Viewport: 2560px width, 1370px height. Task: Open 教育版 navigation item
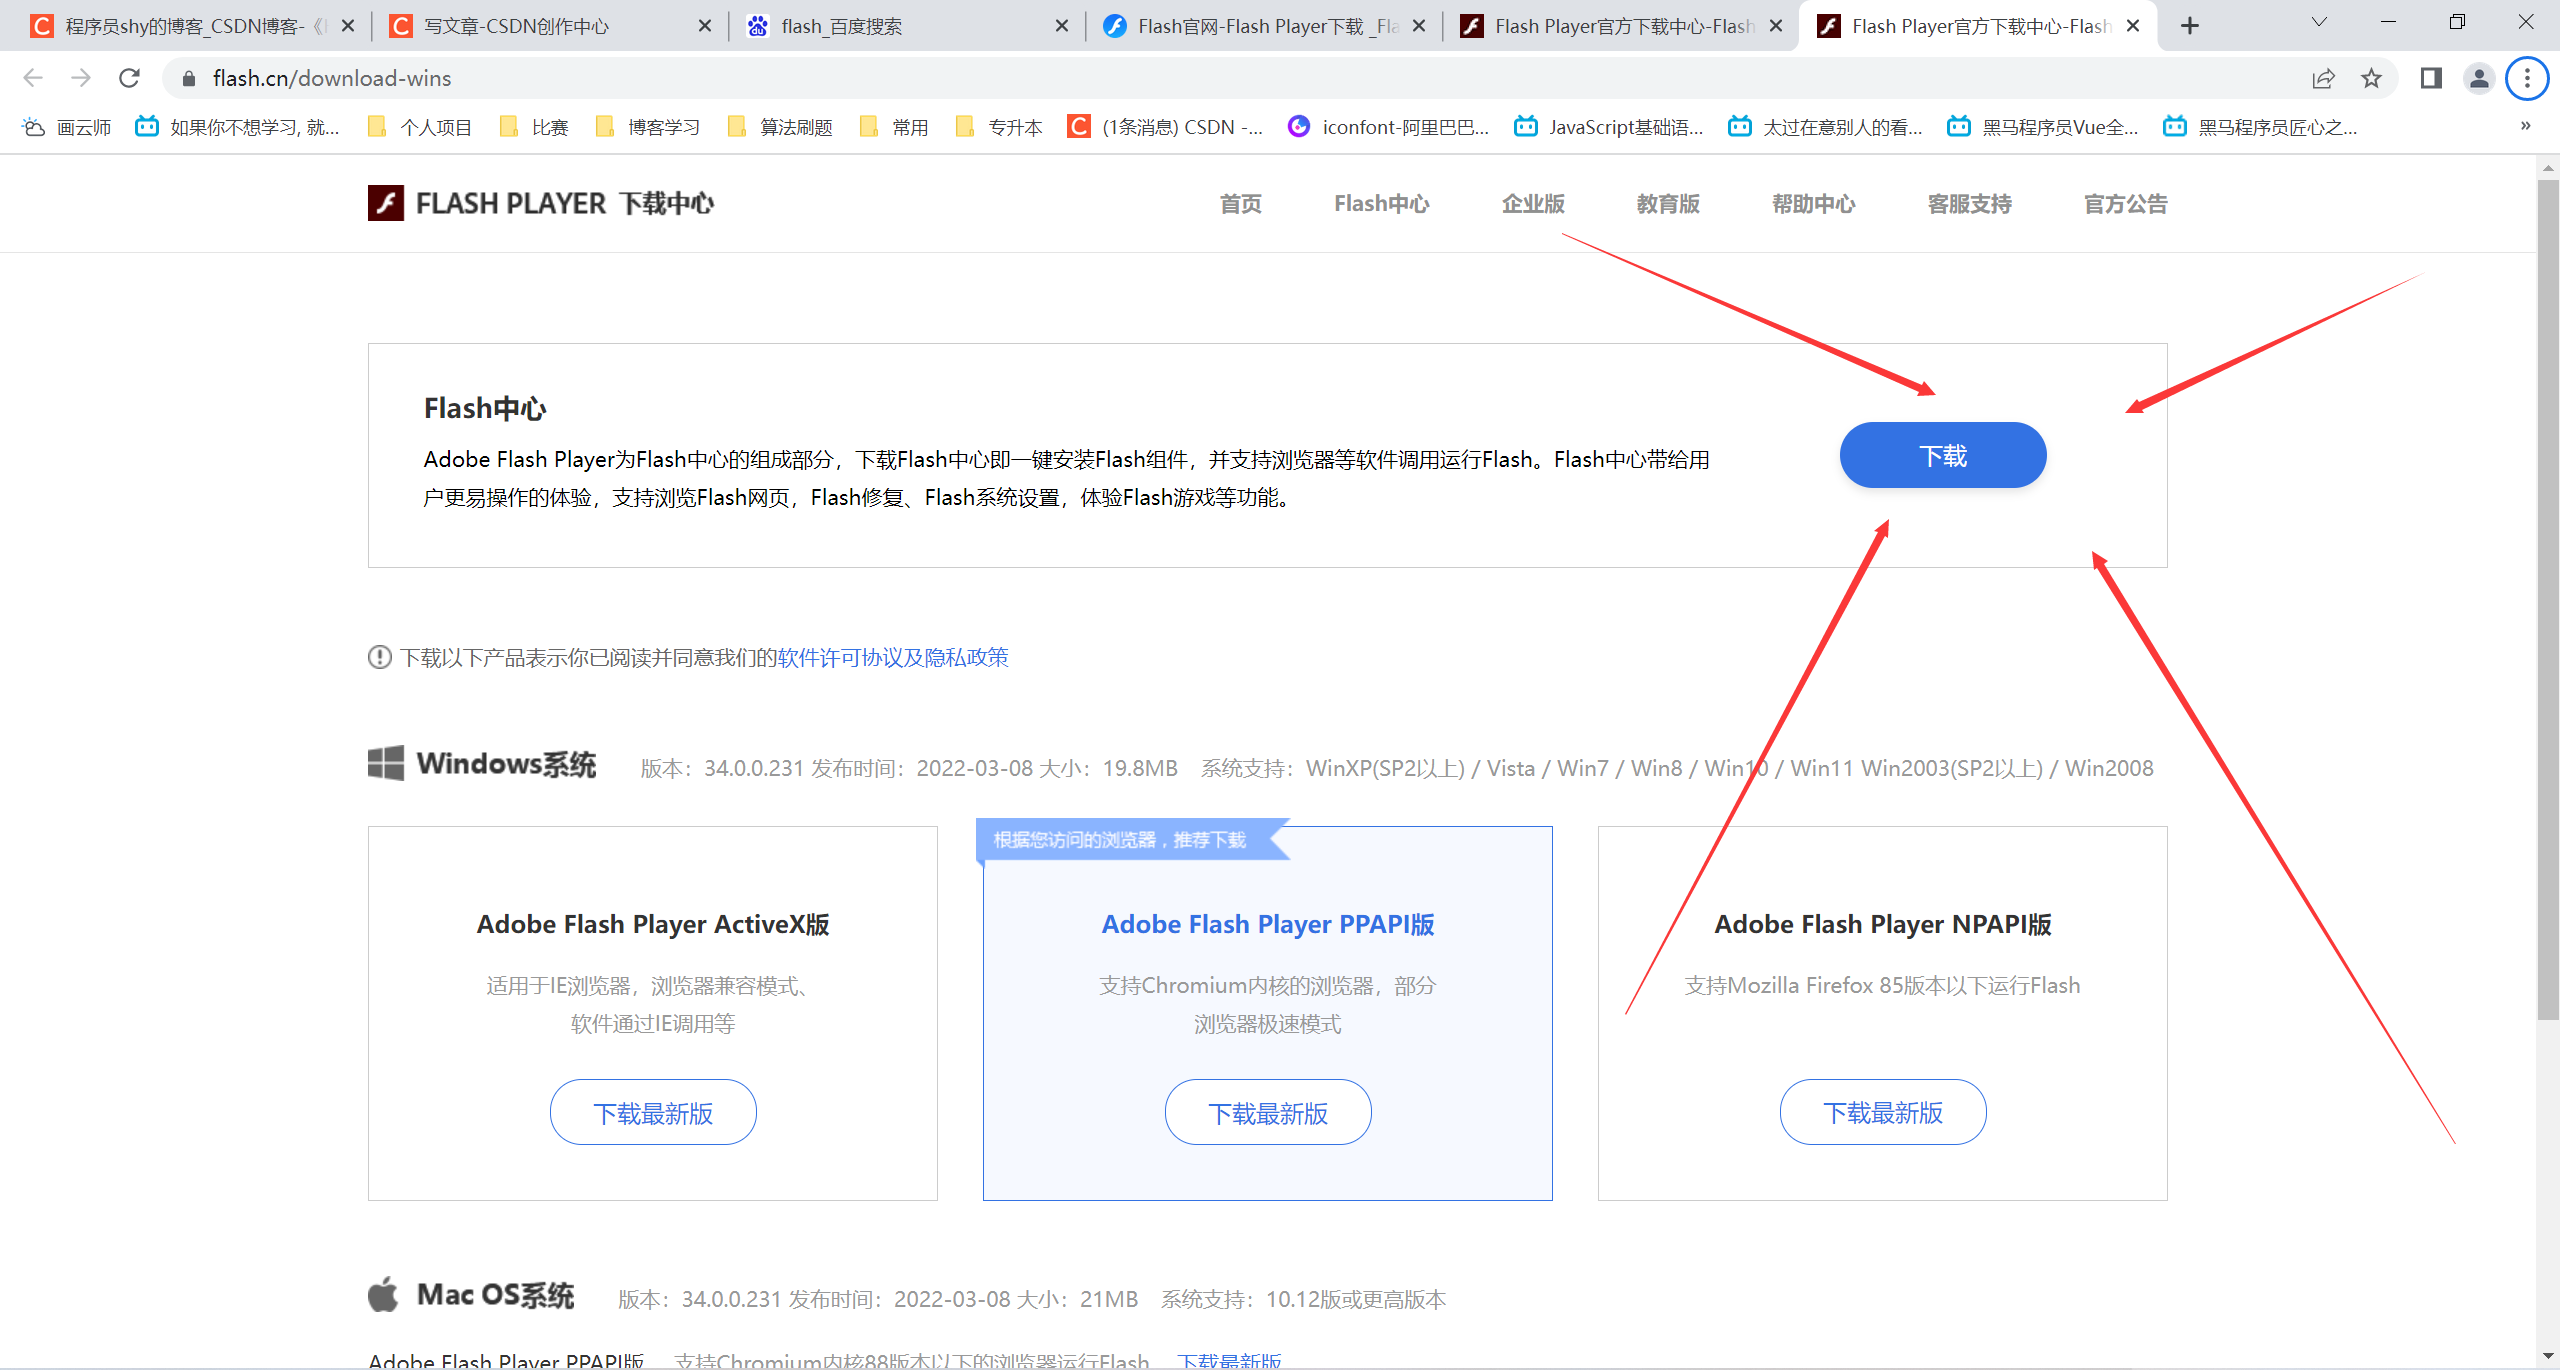1668,204
